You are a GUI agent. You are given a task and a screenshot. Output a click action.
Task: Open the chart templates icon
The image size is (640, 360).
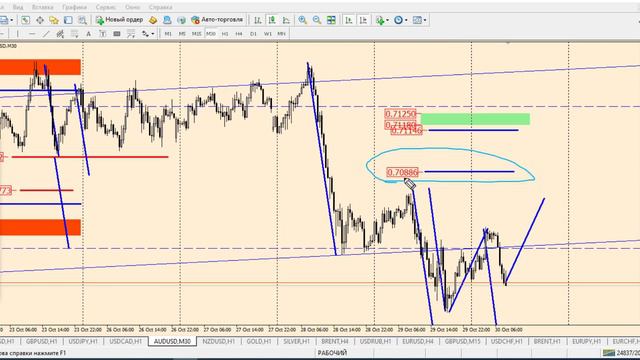[417, 20]
